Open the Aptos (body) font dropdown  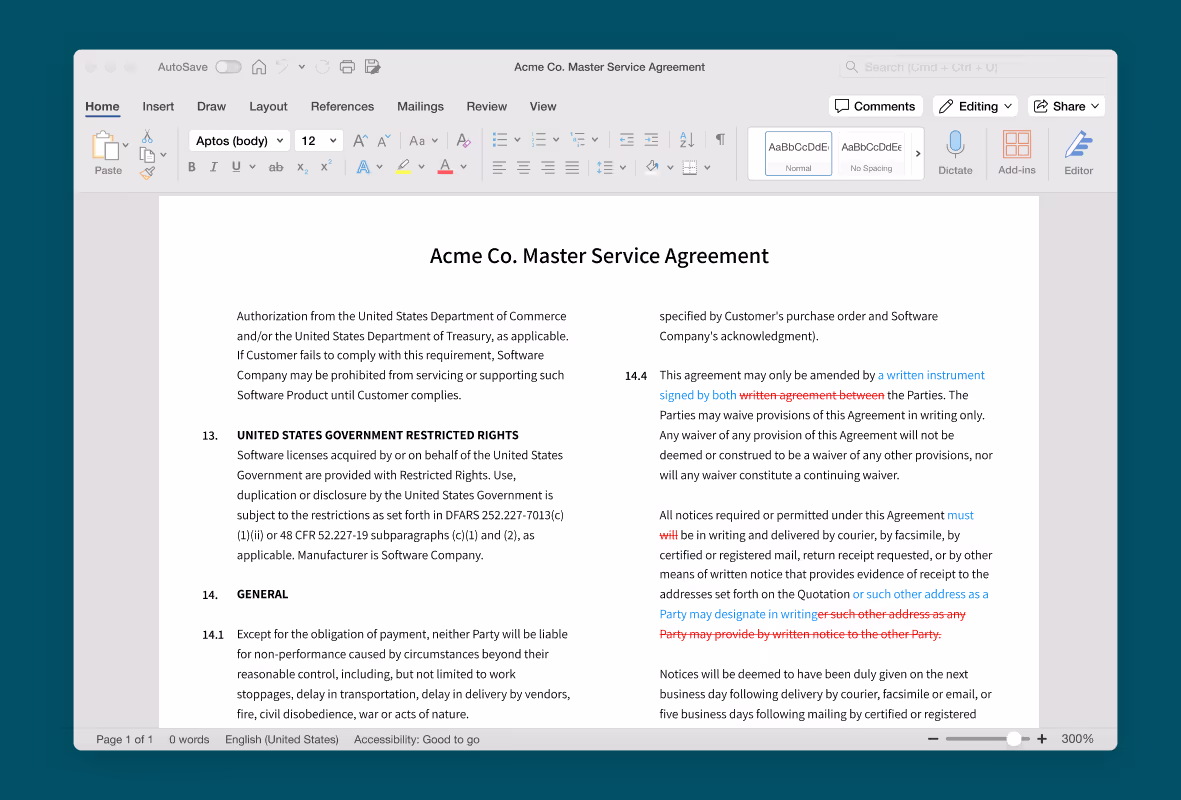239,141
